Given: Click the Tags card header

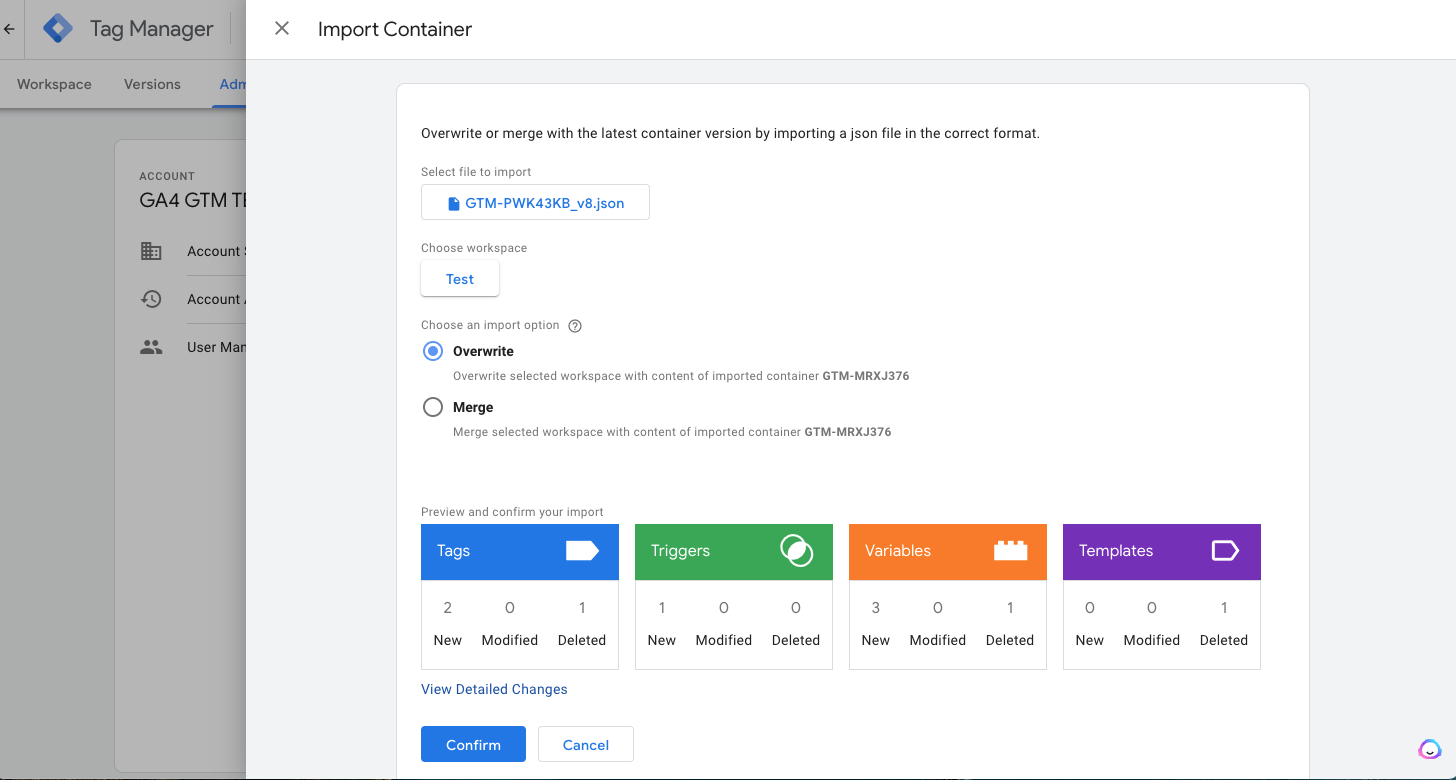Looking at the screenshot, I should pos(520,551).
